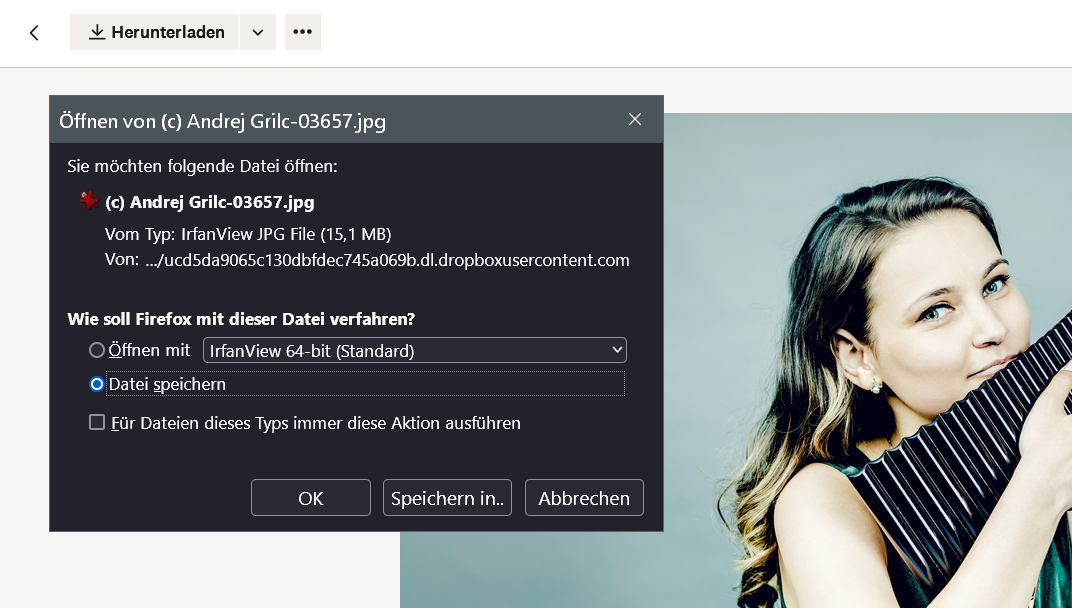
Task: Click the dialog title bar text
Action: pyautogui.click(x=222, y=121)
